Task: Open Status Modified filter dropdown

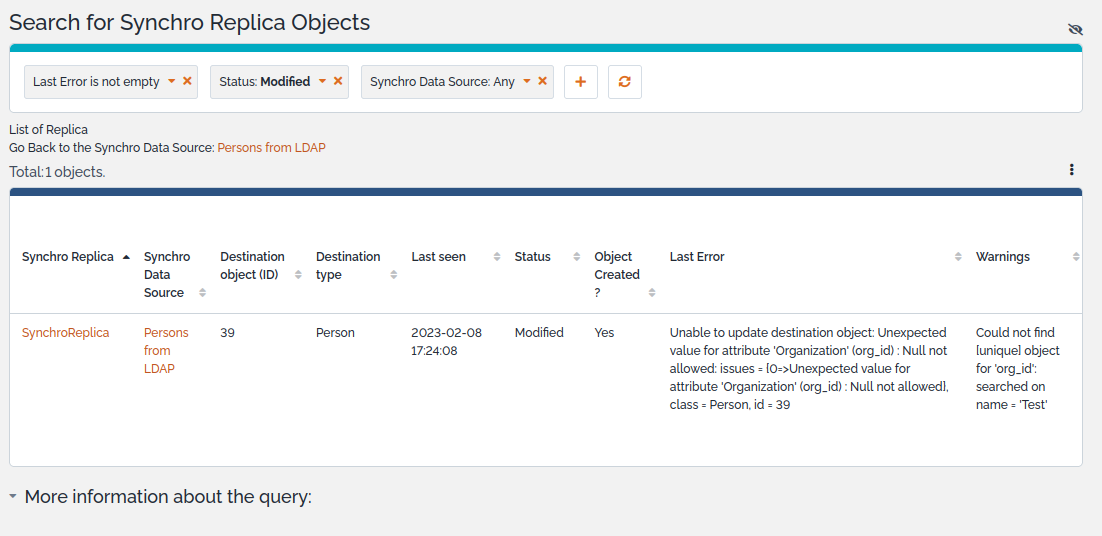Action: [322, 82]
